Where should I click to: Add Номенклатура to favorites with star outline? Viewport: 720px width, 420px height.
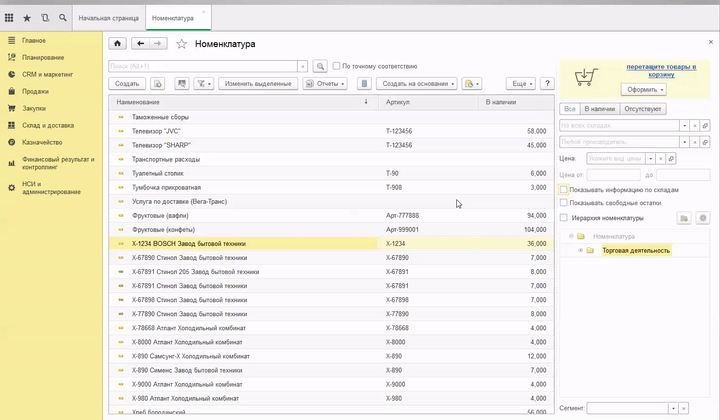[x=181, y=44]
